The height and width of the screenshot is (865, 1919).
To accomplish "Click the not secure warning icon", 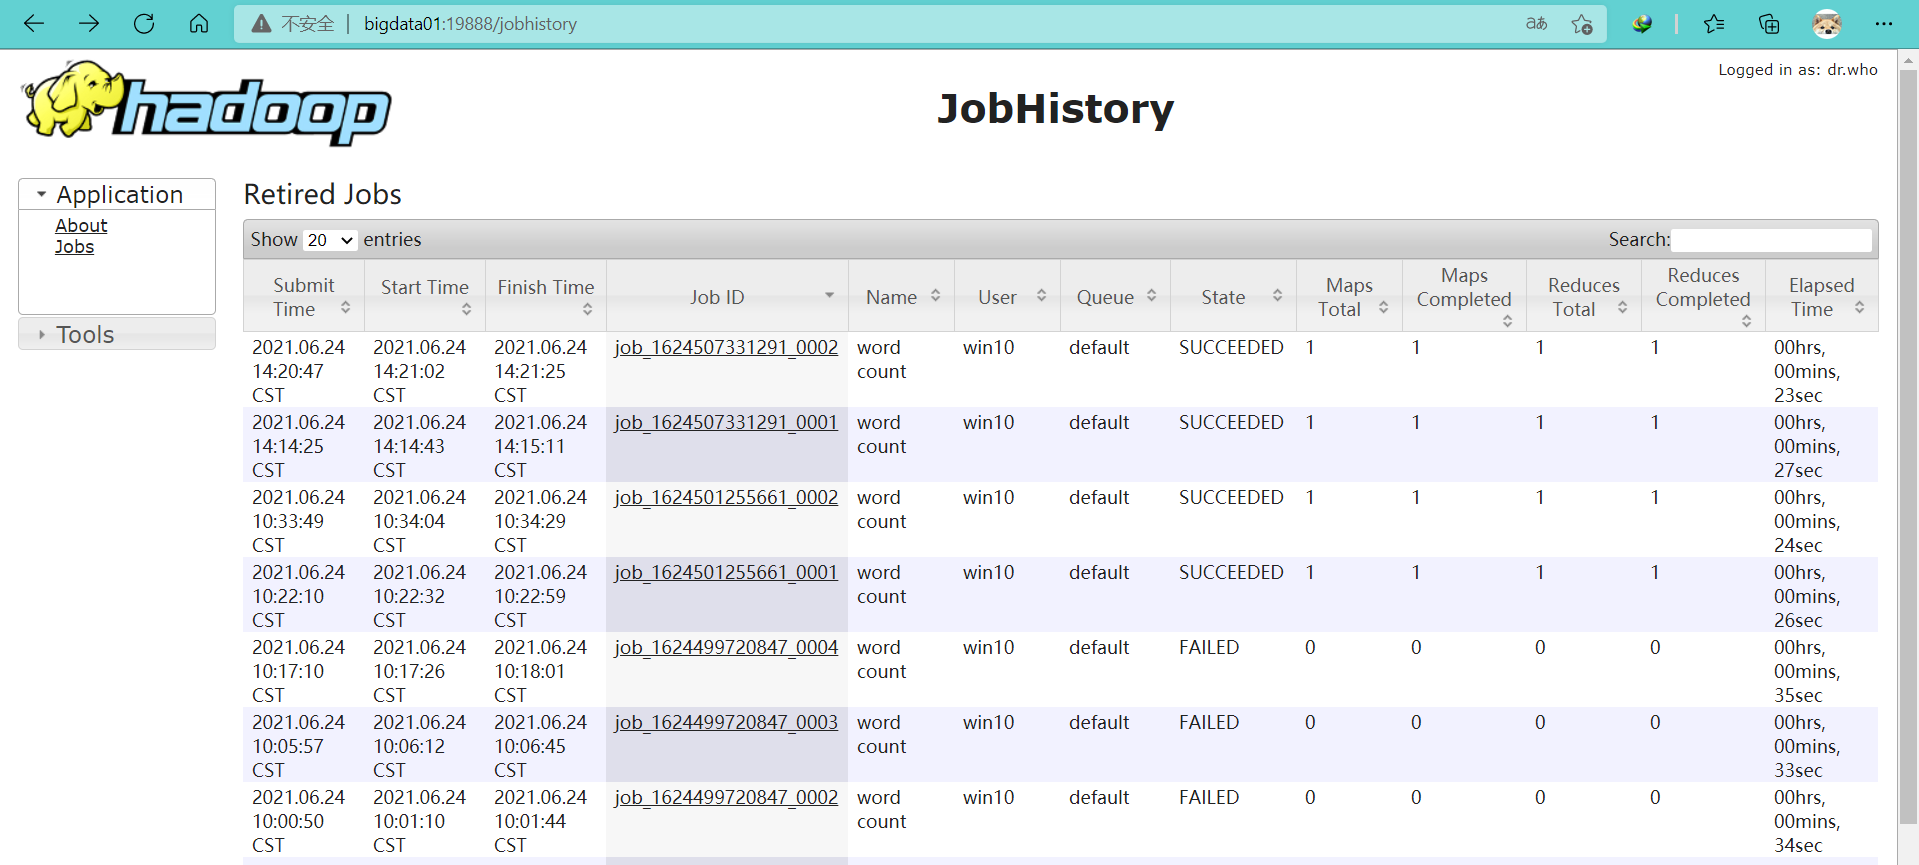I will point(261,23).
